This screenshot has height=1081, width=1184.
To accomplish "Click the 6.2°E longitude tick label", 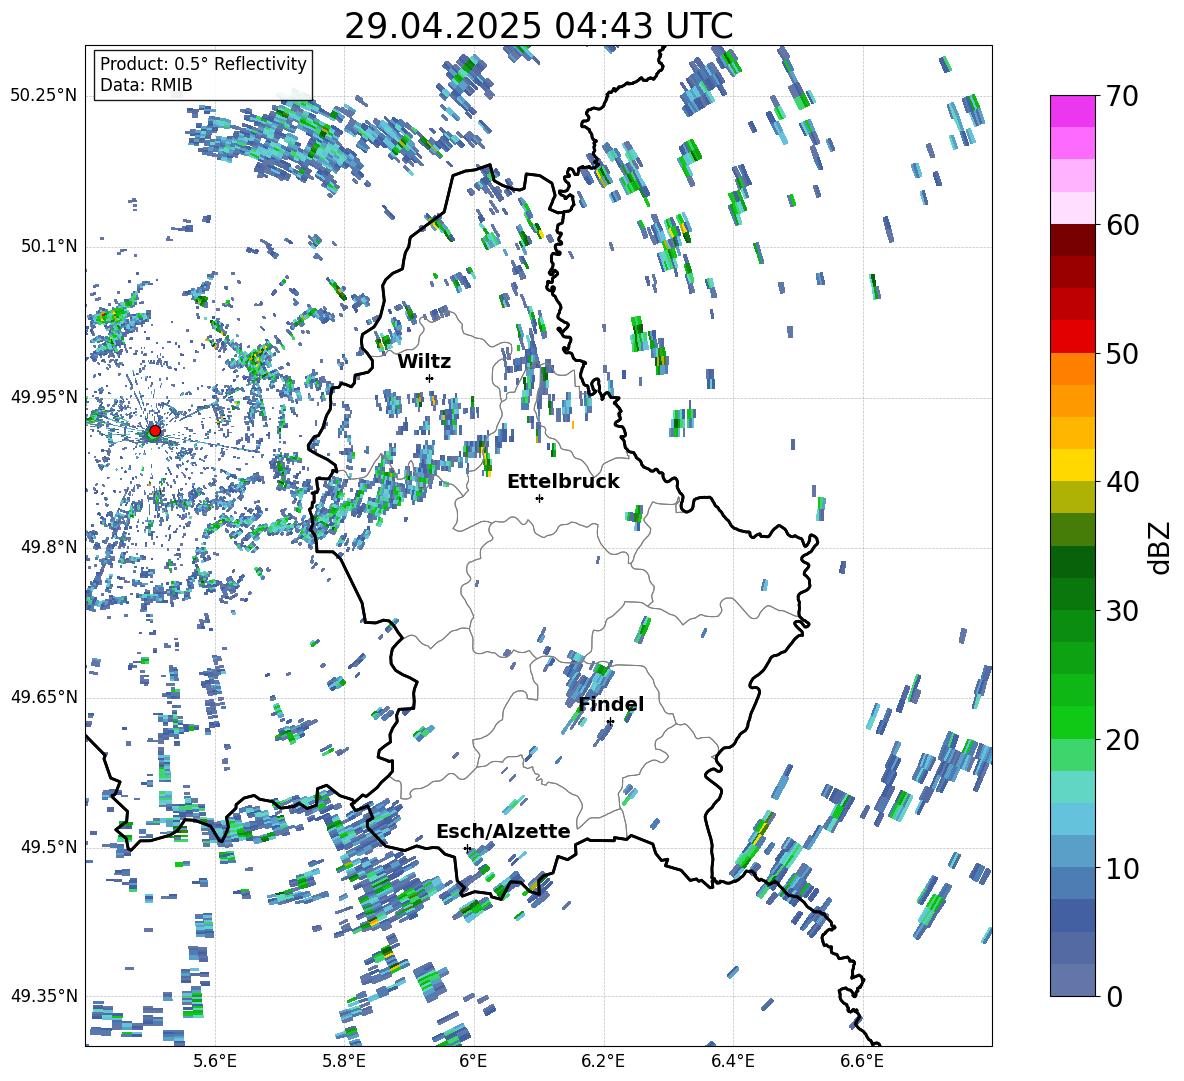I will [x=603, y=1061].
